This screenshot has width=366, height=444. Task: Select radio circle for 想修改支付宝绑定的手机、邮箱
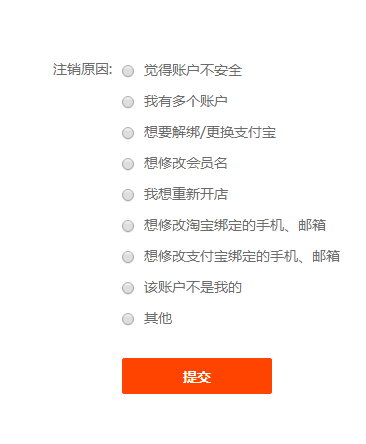(128, 257)
